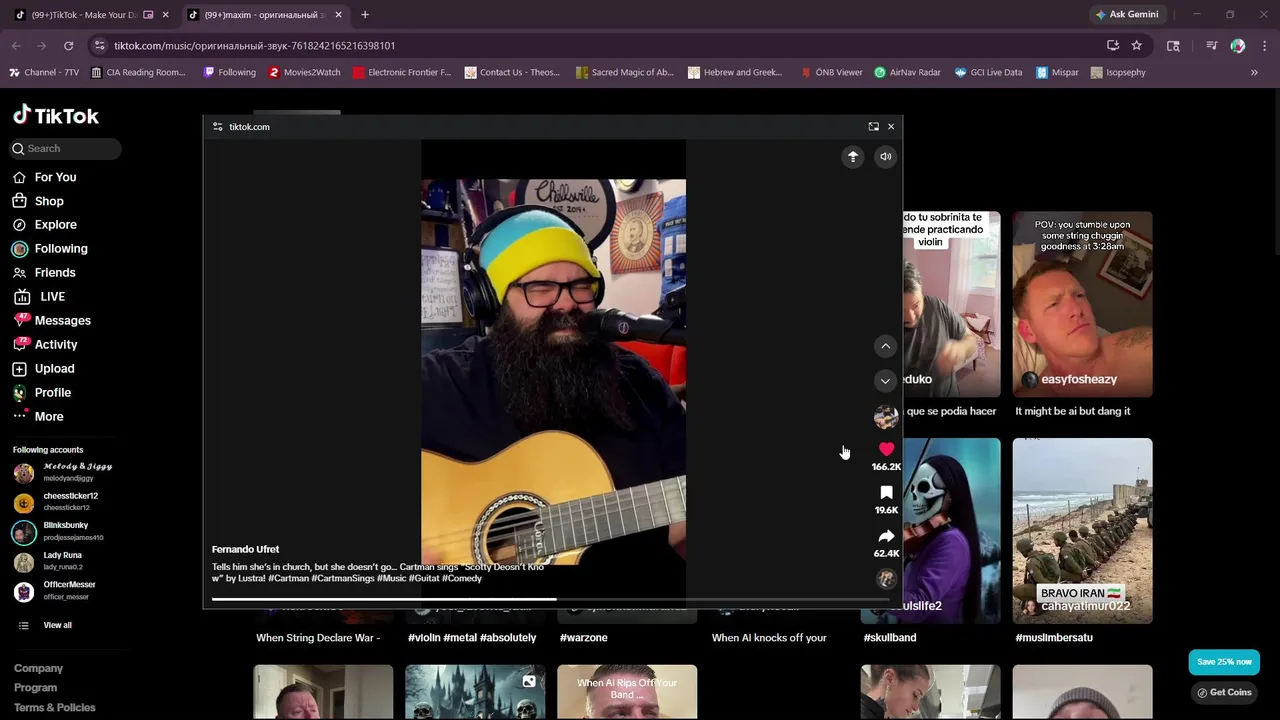This screenshot has height=720, width=1280.
Task: Expand the Company footer section
Action: (39, 668)
